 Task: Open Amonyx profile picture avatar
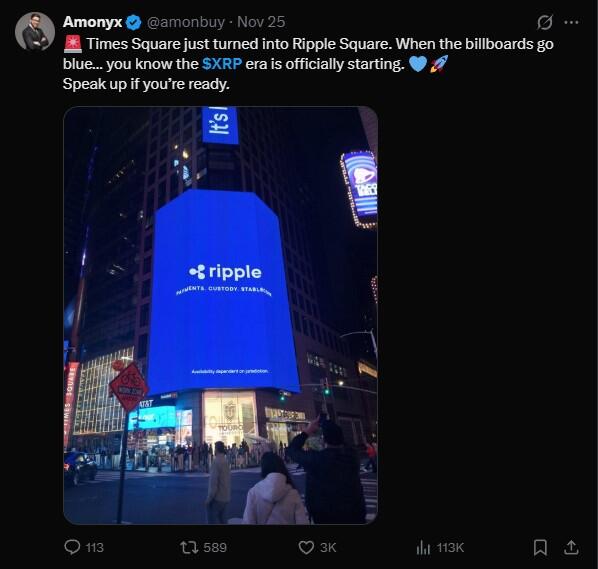point(35,31)
